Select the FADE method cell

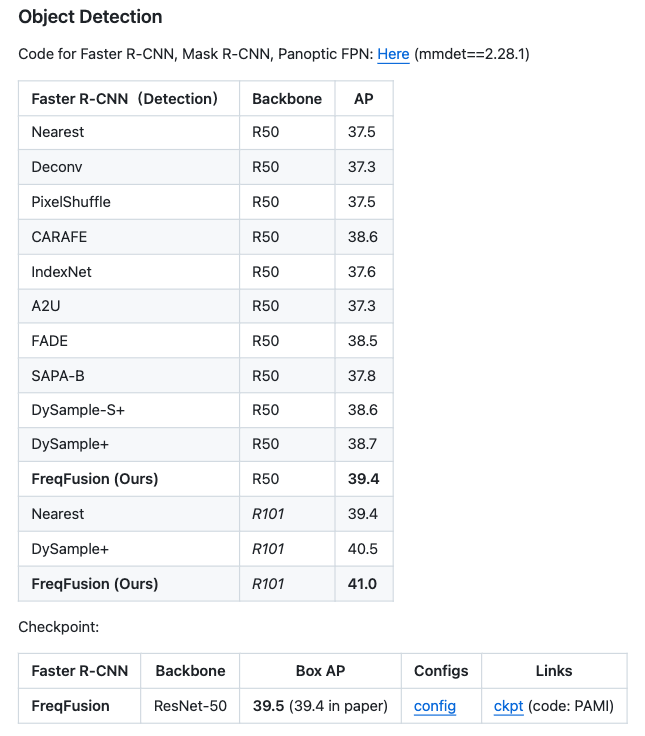(50, 341)
